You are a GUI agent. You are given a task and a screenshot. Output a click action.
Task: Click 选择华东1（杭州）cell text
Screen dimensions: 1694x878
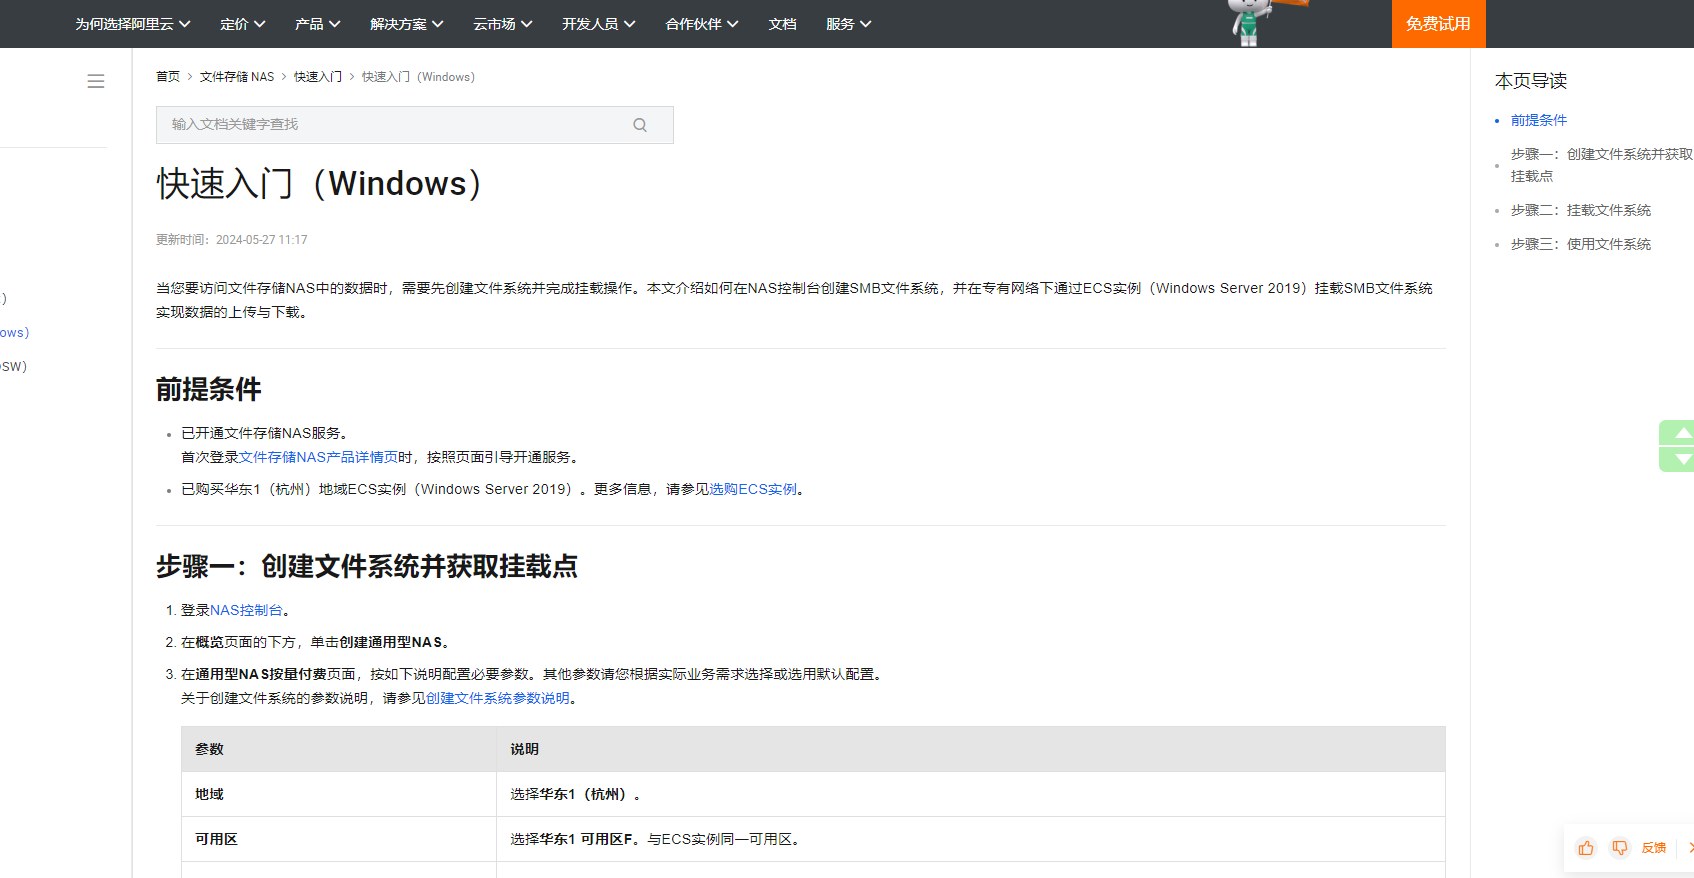tap(575, 794)
